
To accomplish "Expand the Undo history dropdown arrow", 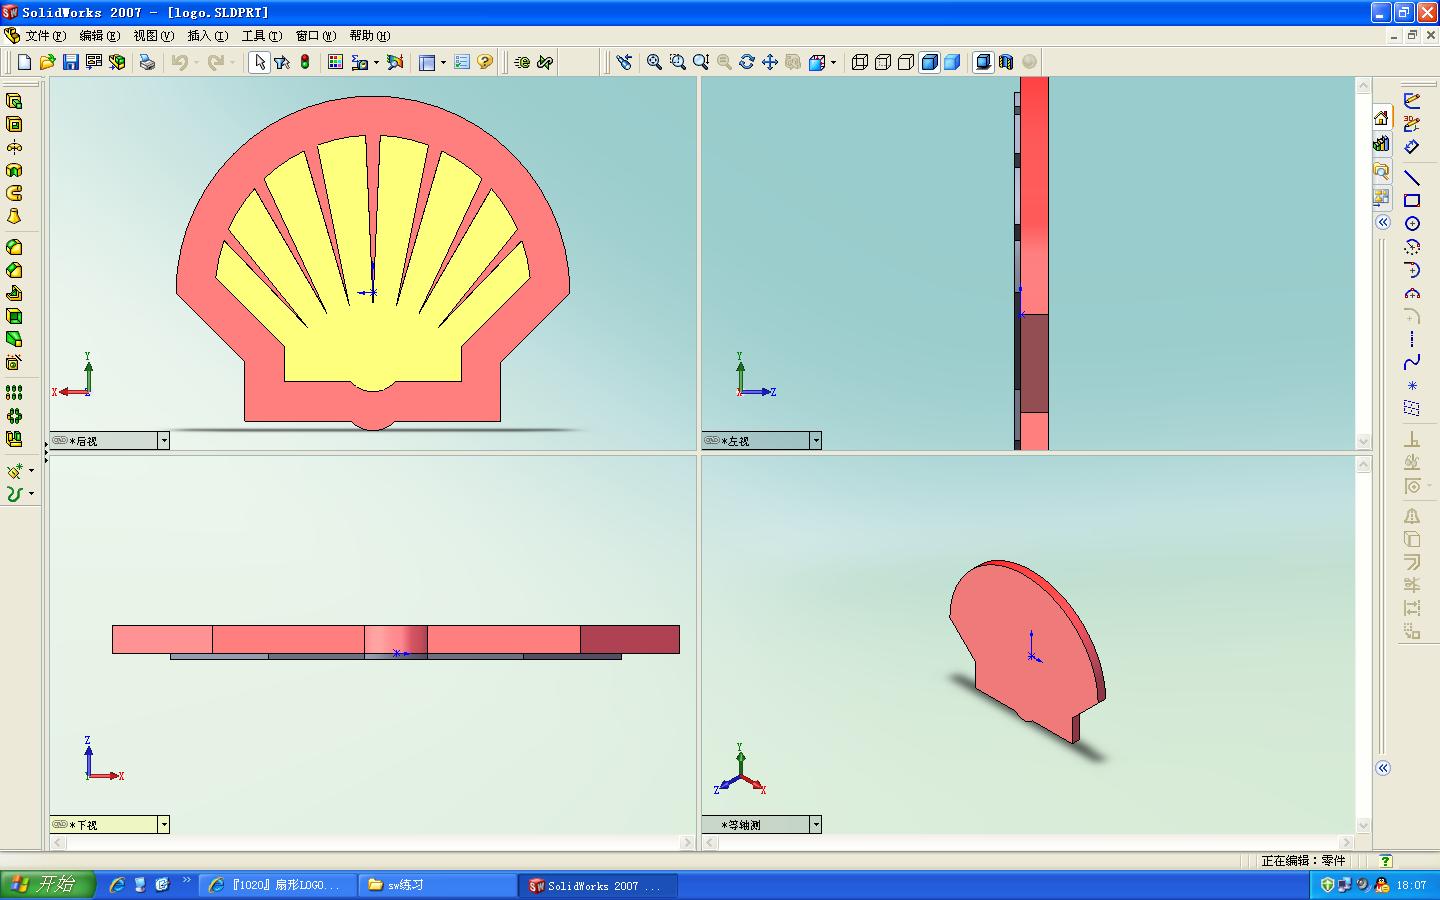I will pyautogui.click(x=196, y=62).
